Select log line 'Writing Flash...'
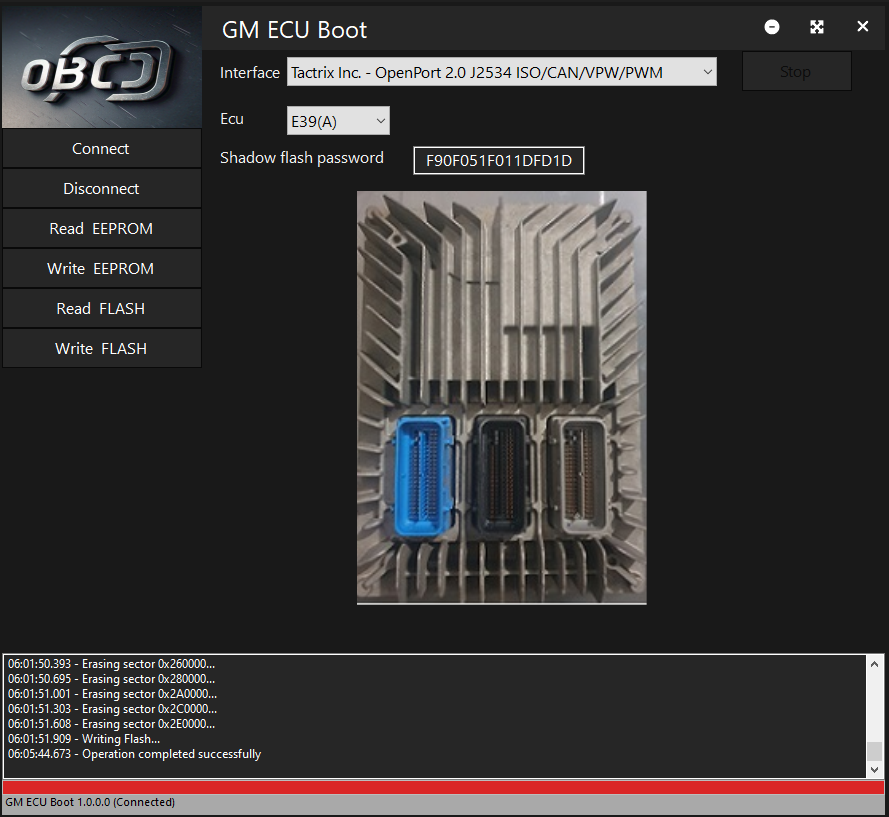The image size is (889, 817). coord(84,739)
